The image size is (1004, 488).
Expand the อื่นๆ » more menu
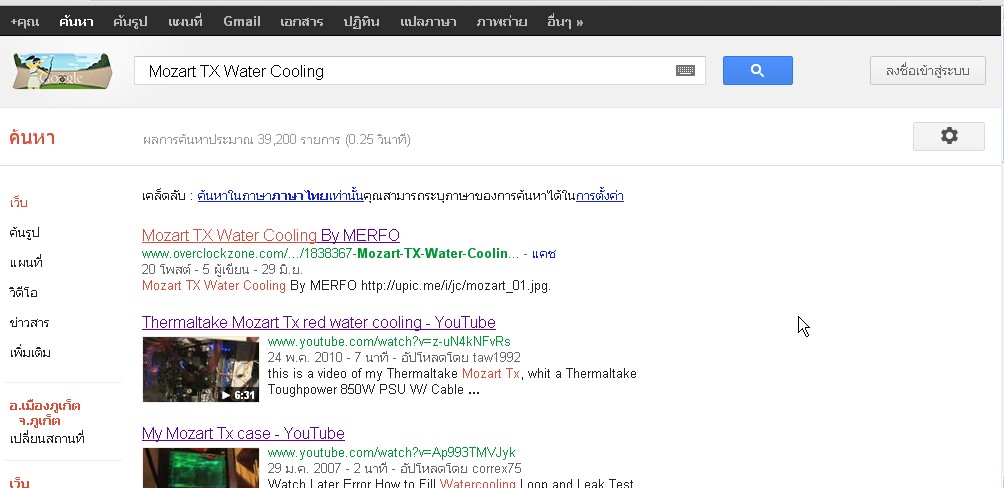[x=565, y=22]
